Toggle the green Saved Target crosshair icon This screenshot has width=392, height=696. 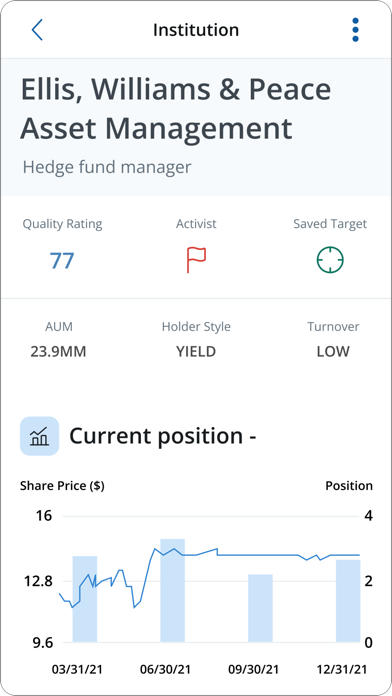click(x=330, y=260)
